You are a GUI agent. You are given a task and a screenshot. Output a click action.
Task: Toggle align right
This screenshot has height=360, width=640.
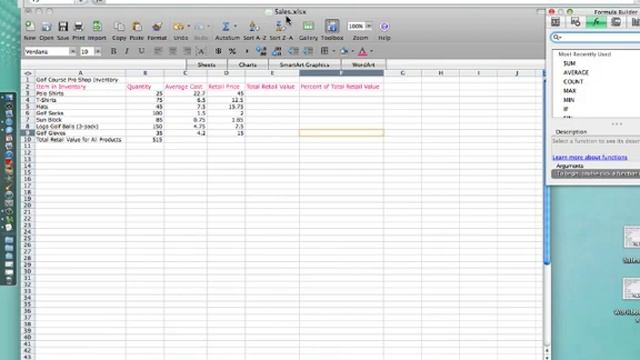pos(187,51)
